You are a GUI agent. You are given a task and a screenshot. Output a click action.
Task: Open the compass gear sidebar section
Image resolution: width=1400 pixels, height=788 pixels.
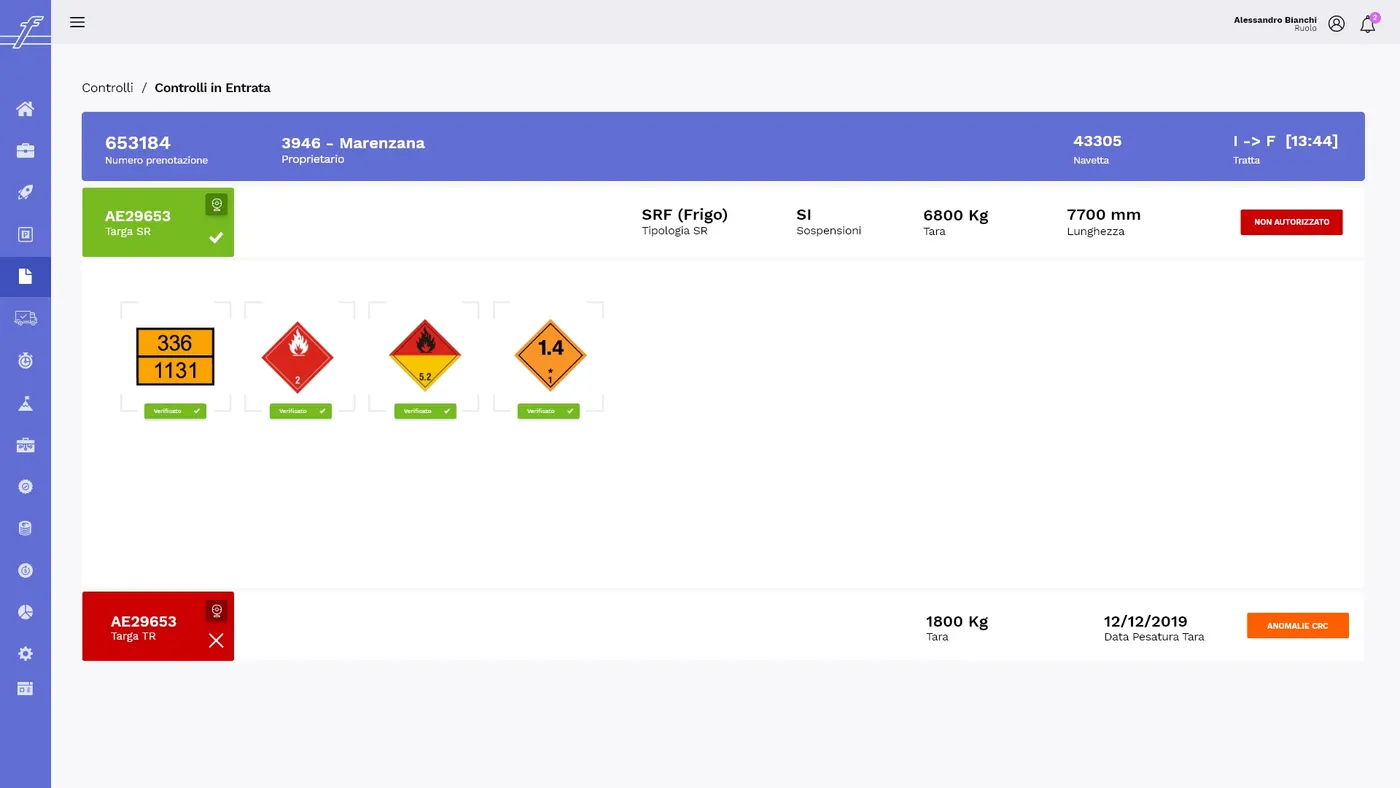pyautogui.click(x=25, y=487)
